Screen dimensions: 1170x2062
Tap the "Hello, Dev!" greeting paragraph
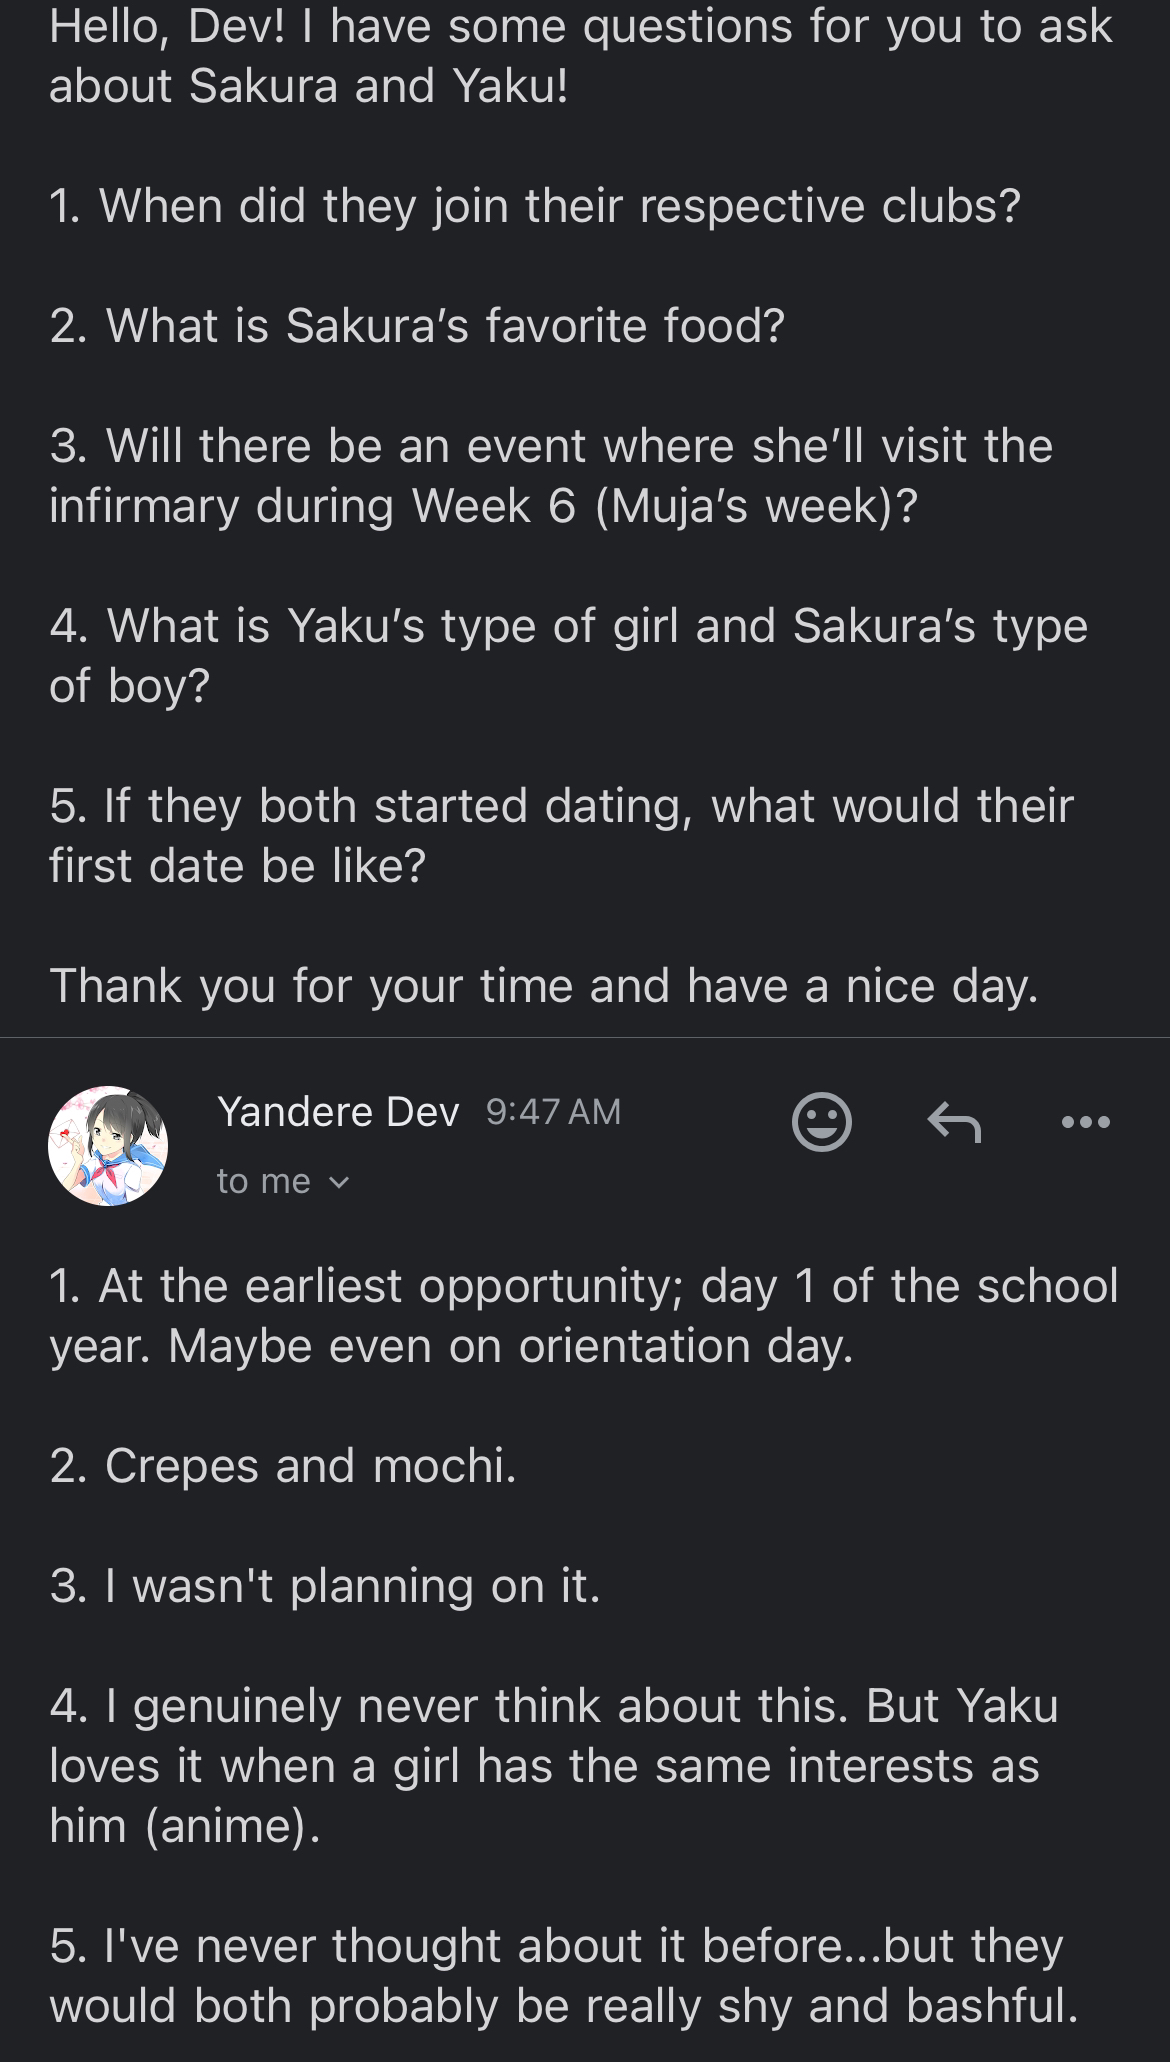(580, 56)
